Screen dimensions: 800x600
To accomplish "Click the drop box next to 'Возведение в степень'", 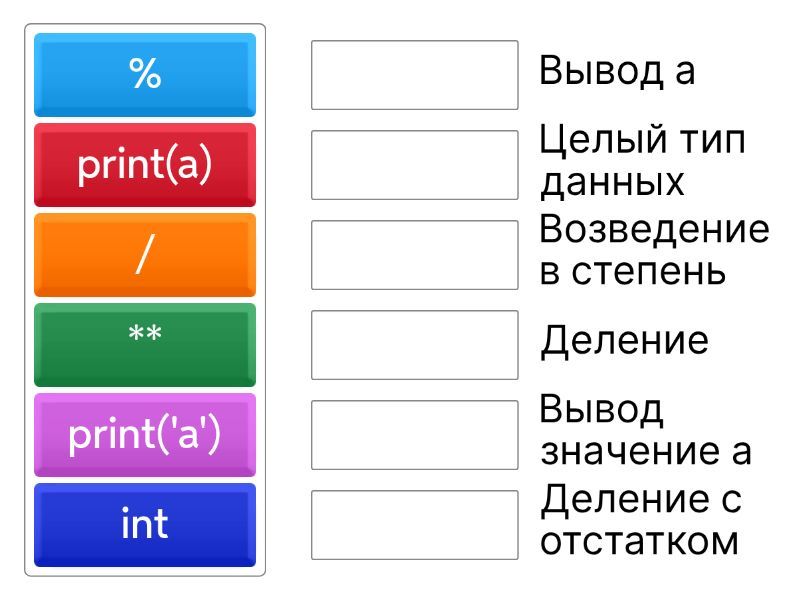I will click(414, 255).
